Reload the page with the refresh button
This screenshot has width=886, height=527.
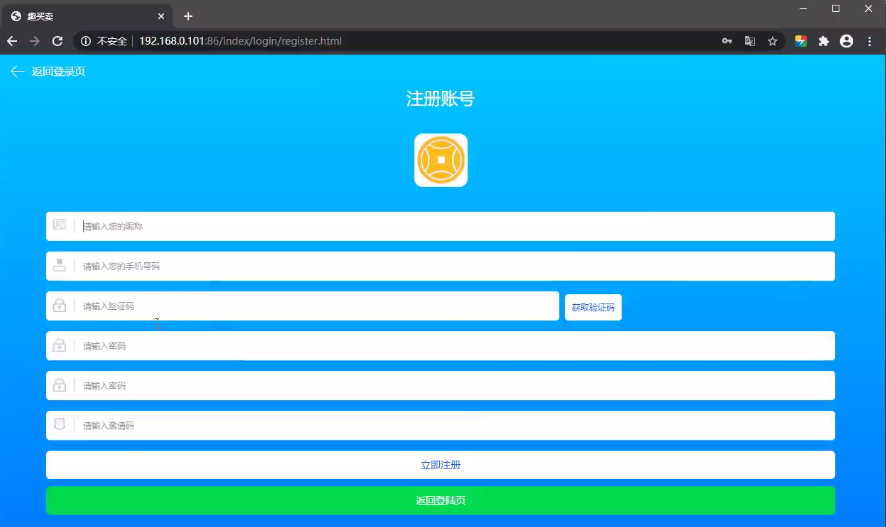click(57, 41)
